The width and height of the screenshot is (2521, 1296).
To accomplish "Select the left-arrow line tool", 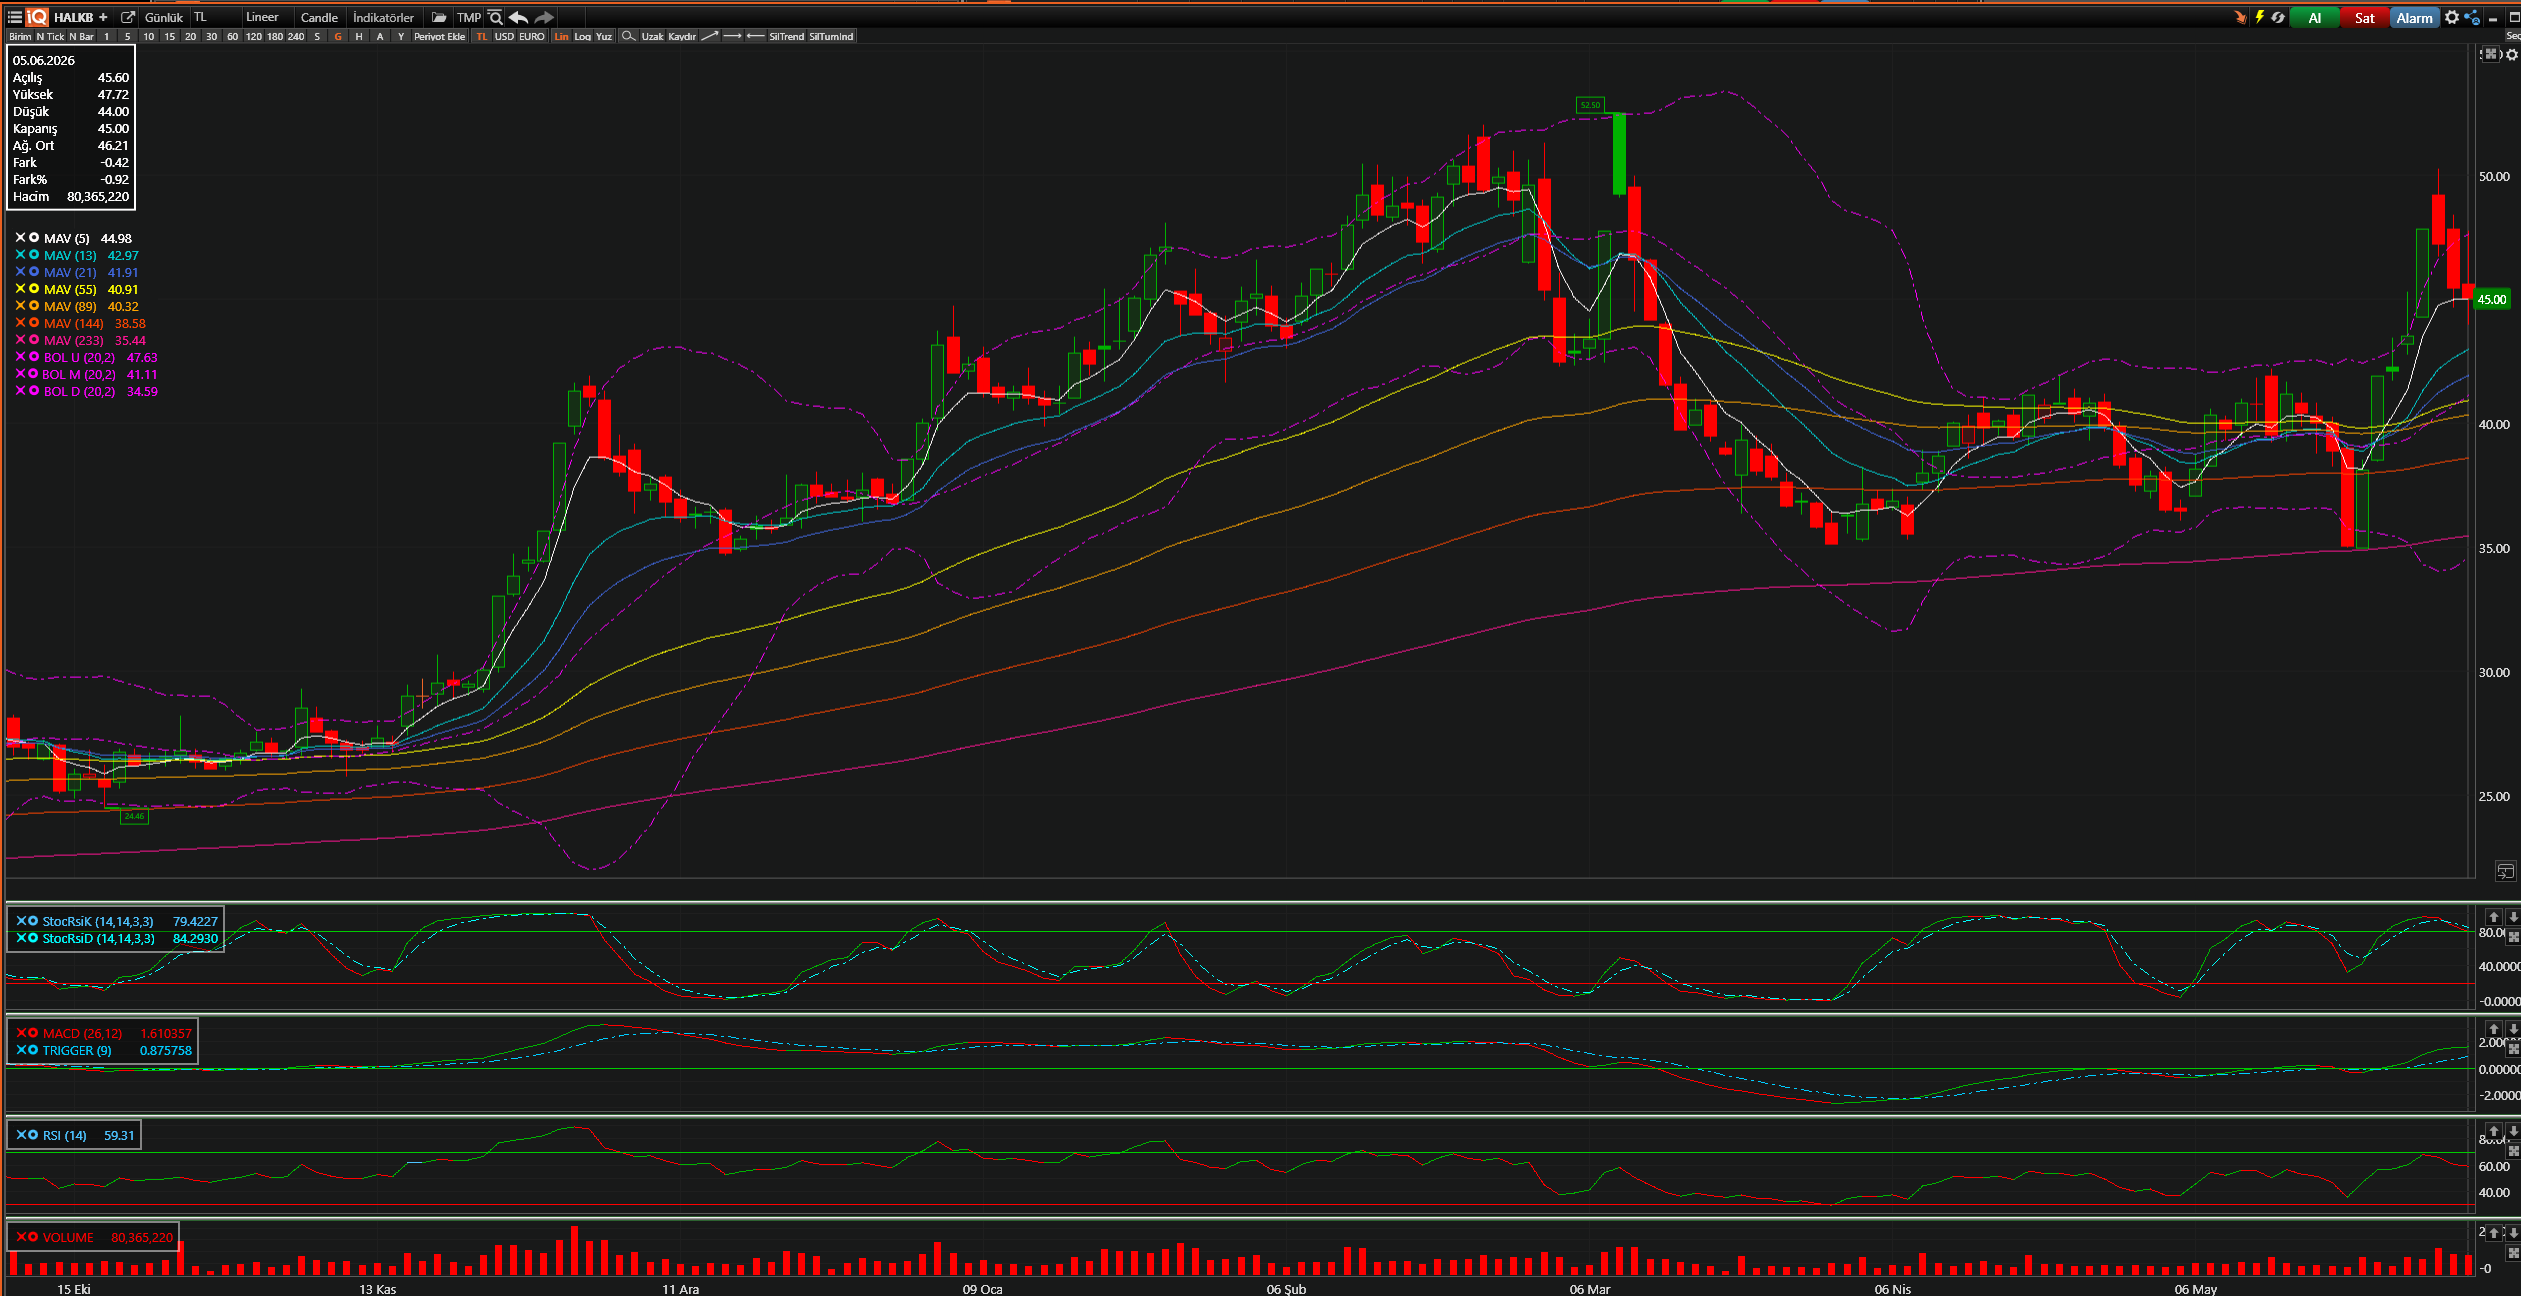I will [x=755, y=36].
